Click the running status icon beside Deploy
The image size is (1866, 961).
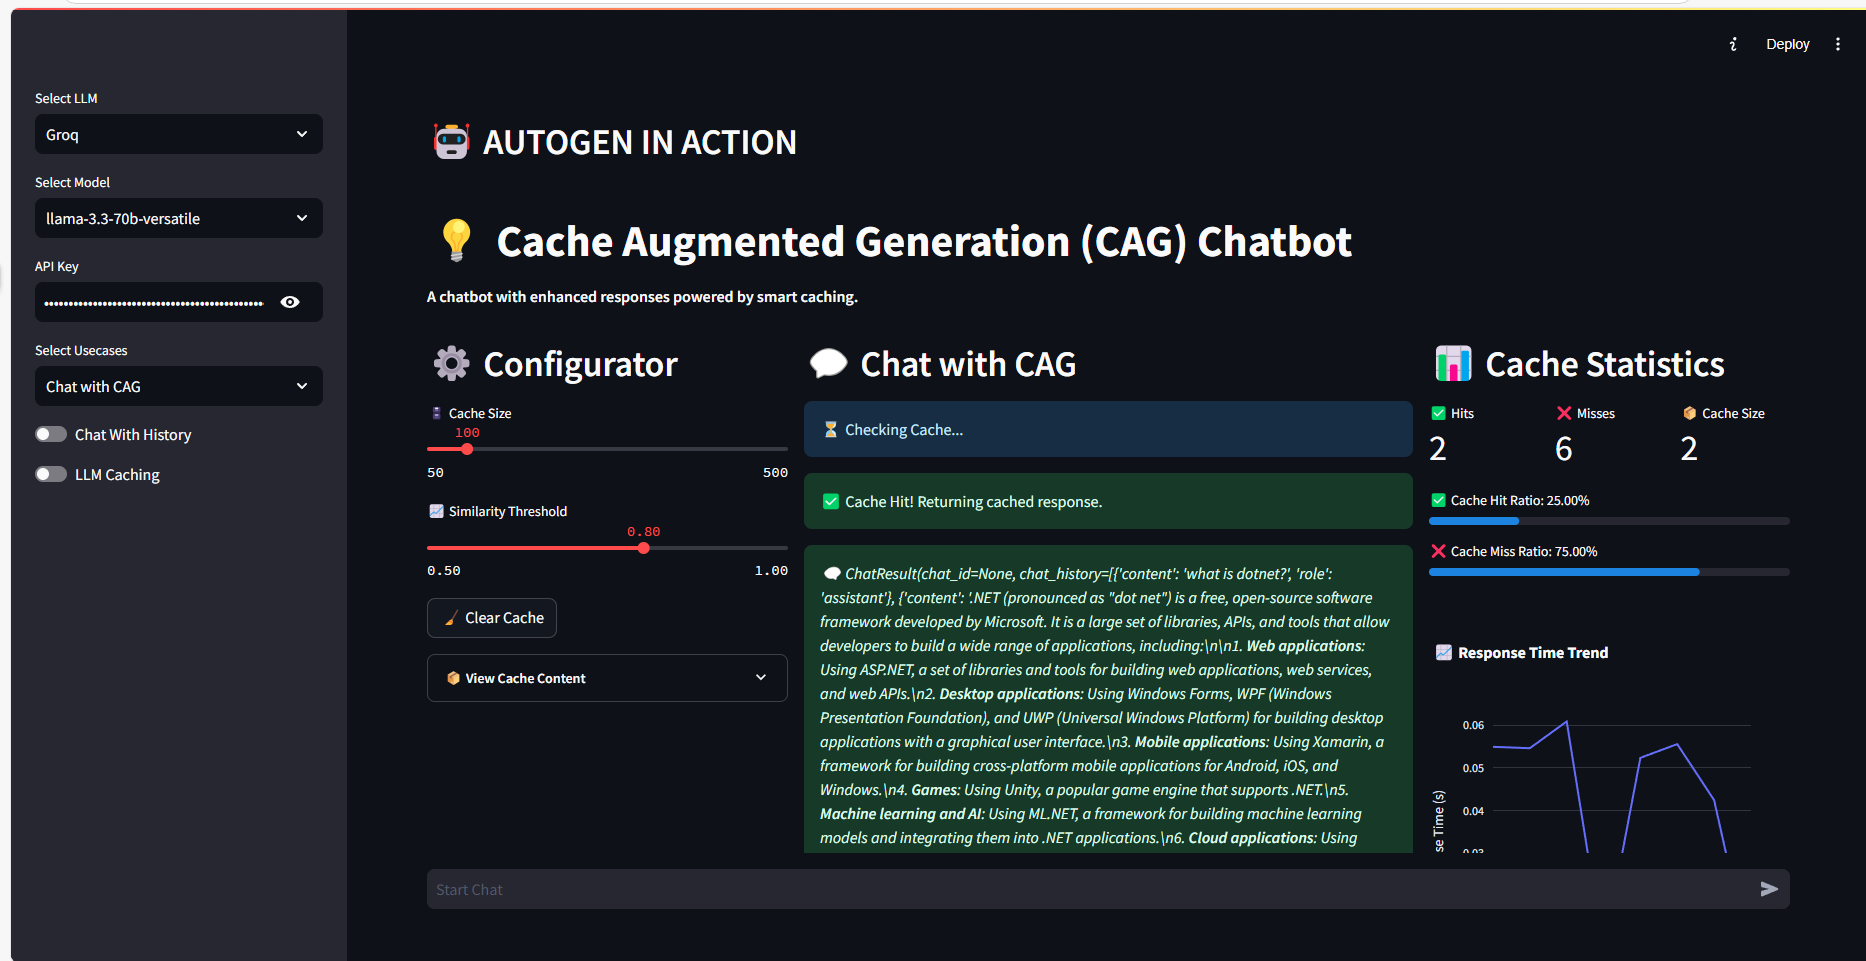tap(1733, 44)
